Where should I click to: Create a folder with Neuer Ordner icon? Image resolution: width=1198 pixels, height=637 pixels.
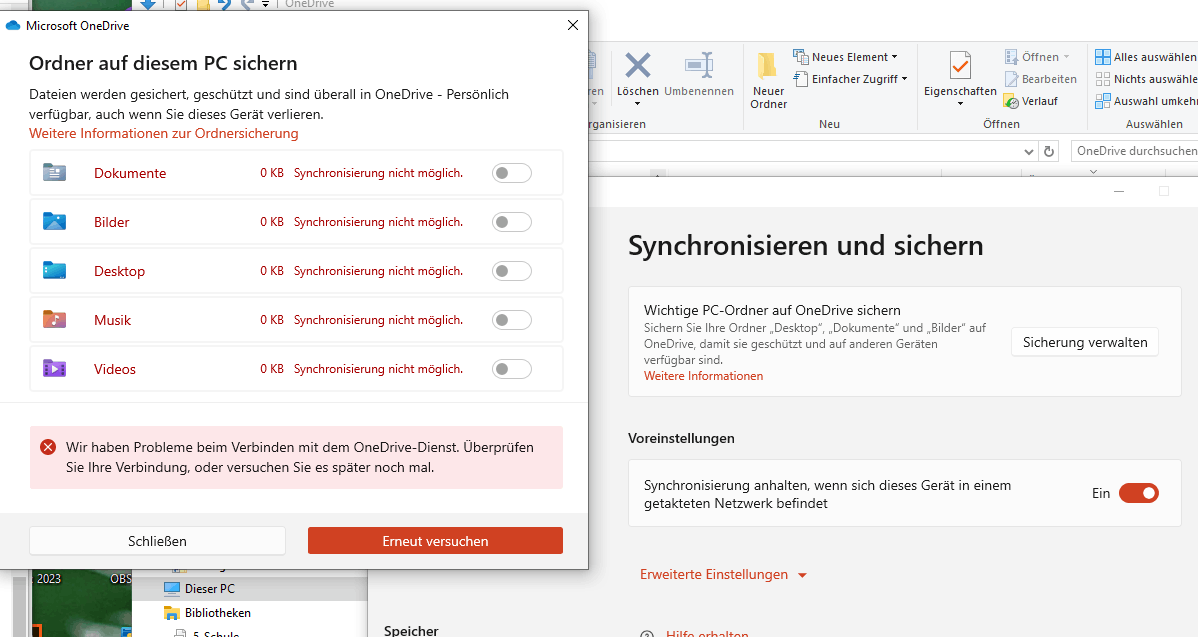pyautogui.click(x=766, y=66)
